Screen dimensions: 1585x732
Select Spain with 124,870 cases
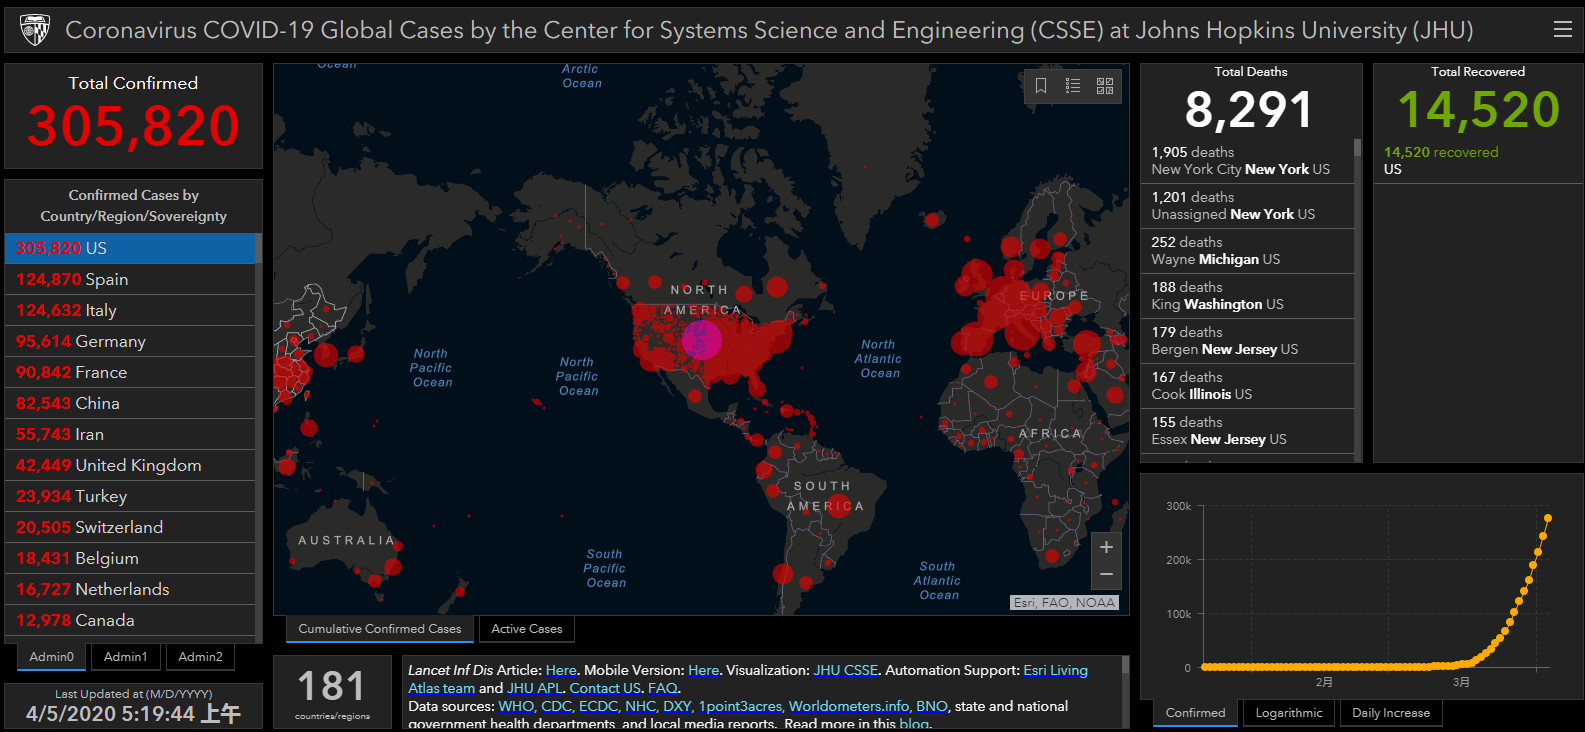coord(130,279)
